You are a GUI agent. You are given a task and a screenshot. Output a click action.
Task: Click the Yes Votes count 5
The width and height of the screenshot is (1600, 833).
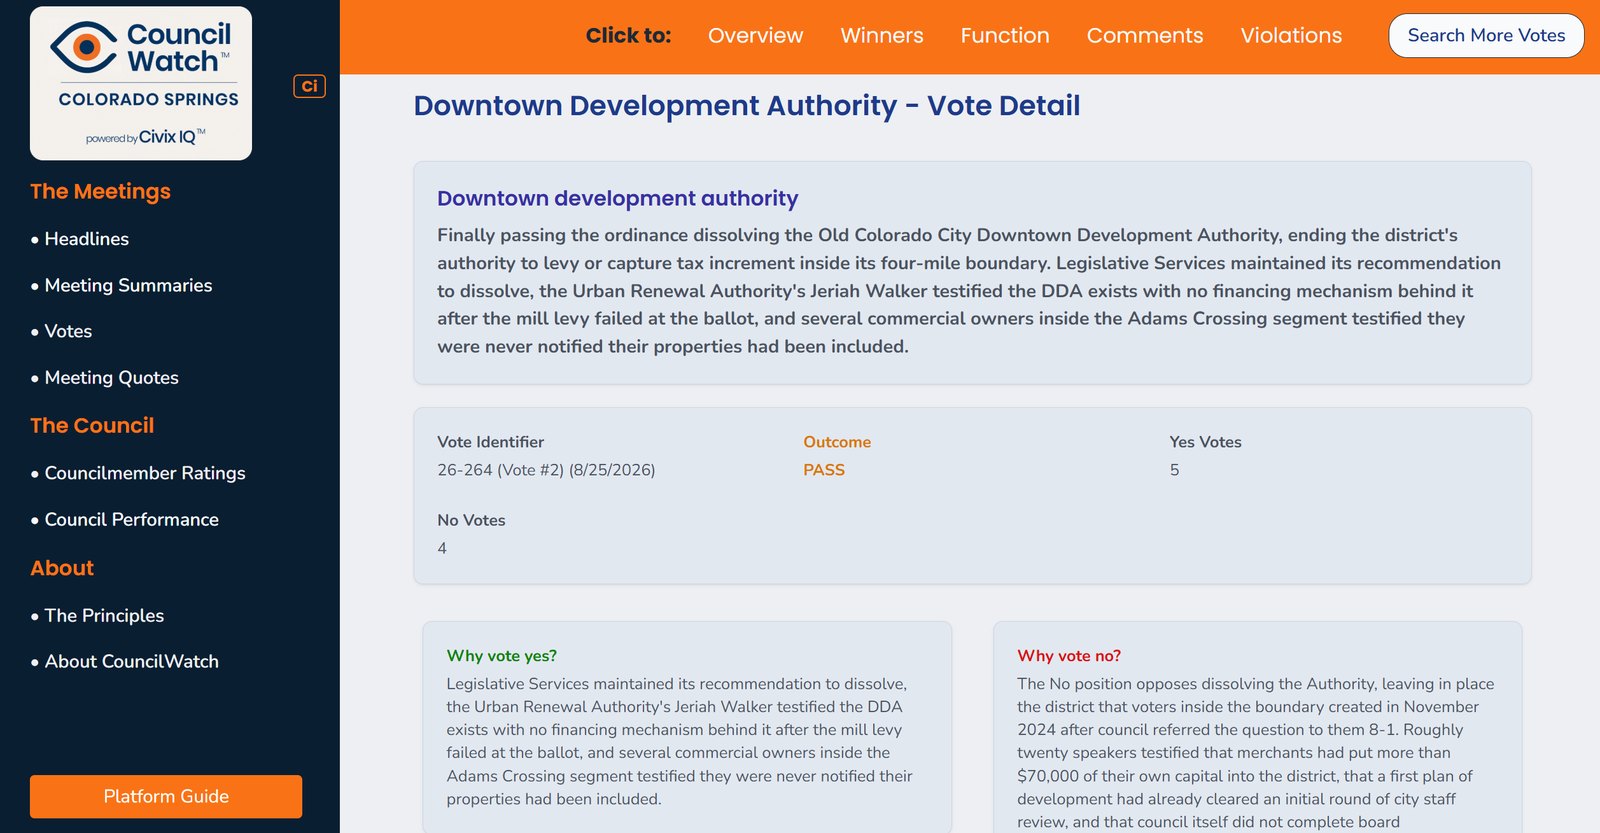coord(1175,470)
